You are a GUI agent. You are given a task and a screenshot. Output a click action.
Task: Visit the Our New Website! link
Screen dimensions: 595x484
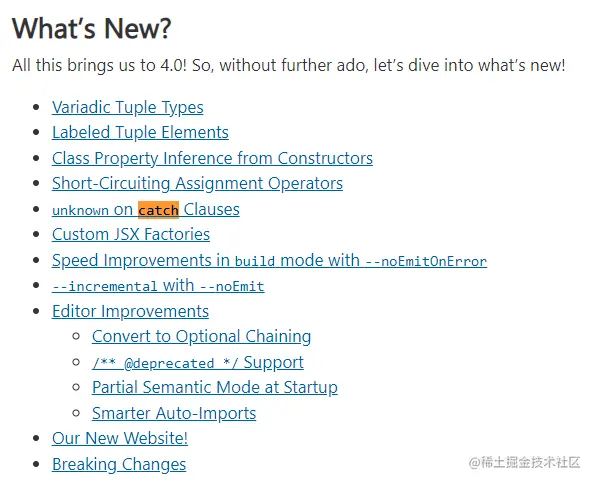click(x=120, y=438)
